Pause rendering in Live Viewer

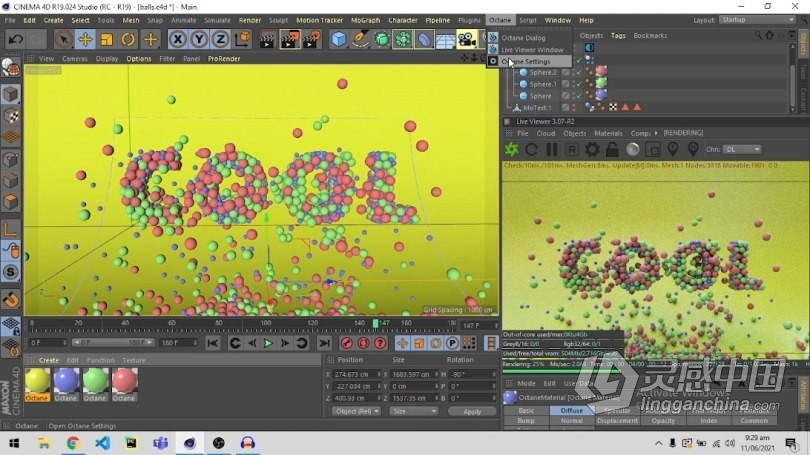pos(552,149)
